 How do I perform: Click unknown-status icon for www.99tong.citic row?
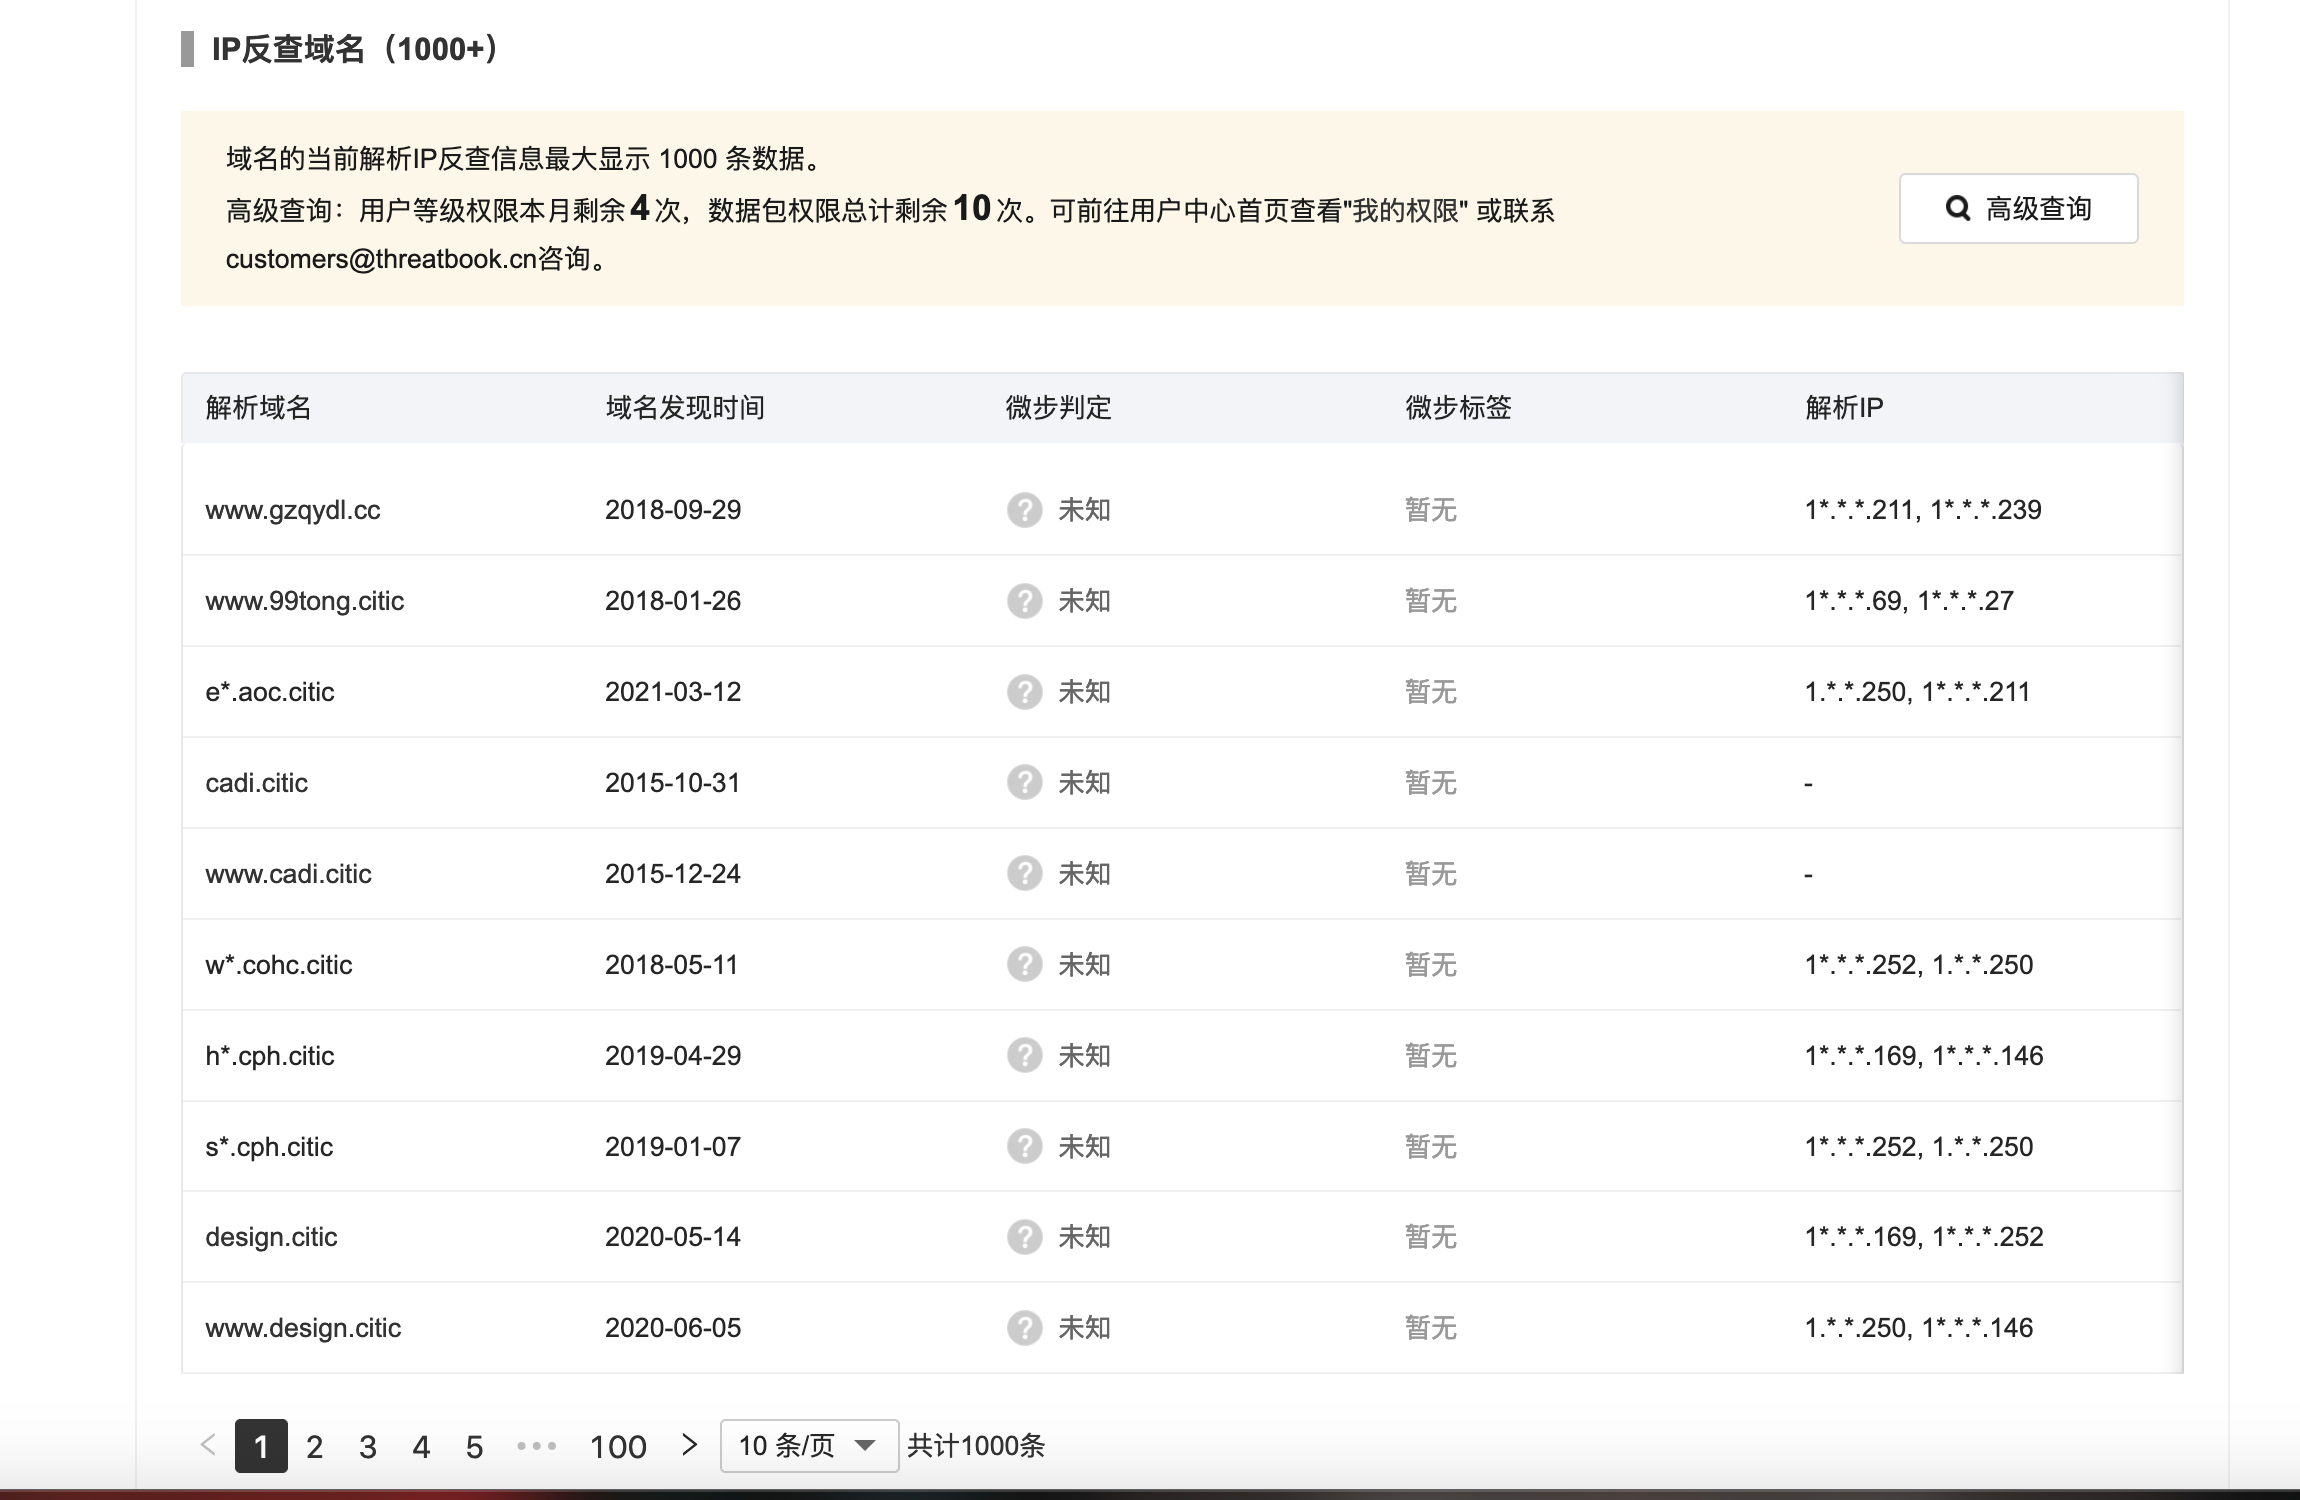(x=1024, y=601)
